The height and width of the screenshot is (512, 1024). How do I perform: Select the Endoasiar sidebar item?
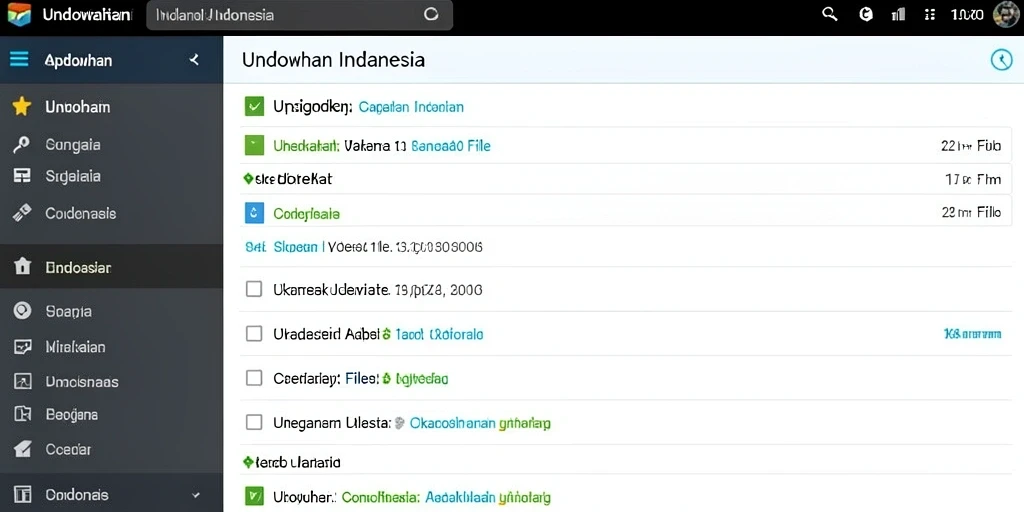click(111, 266)
